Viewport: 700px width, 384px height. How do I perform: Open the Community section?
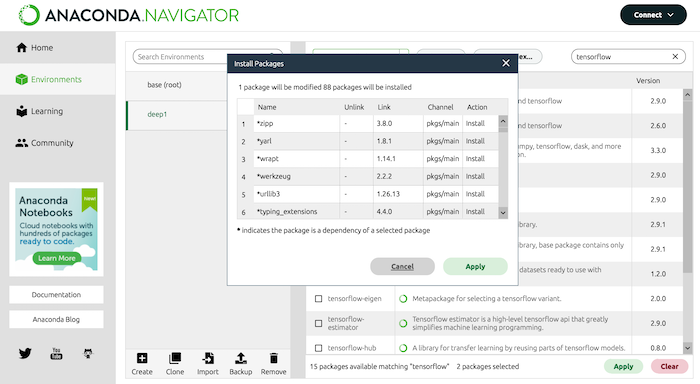(x=58, y=143)
